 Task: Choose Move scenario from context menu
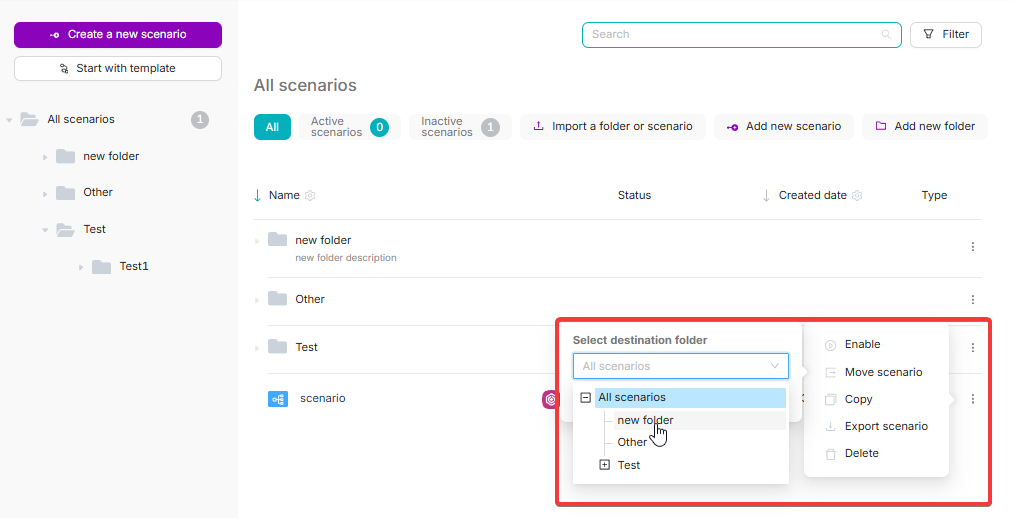(x=883, y=372)
